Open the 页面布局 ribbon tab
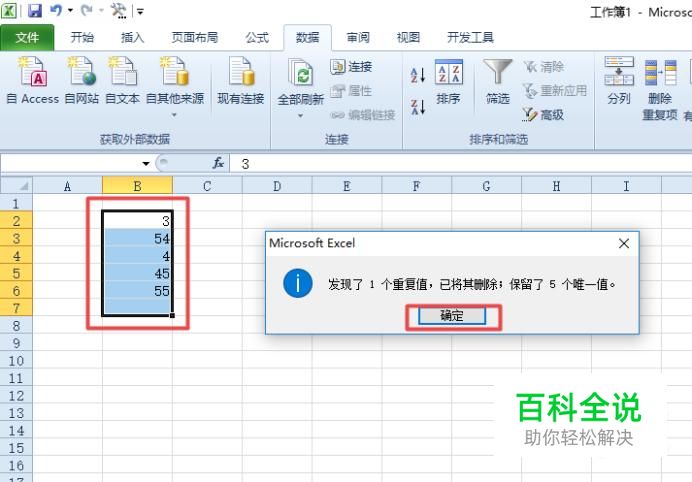 coord(195,38)
